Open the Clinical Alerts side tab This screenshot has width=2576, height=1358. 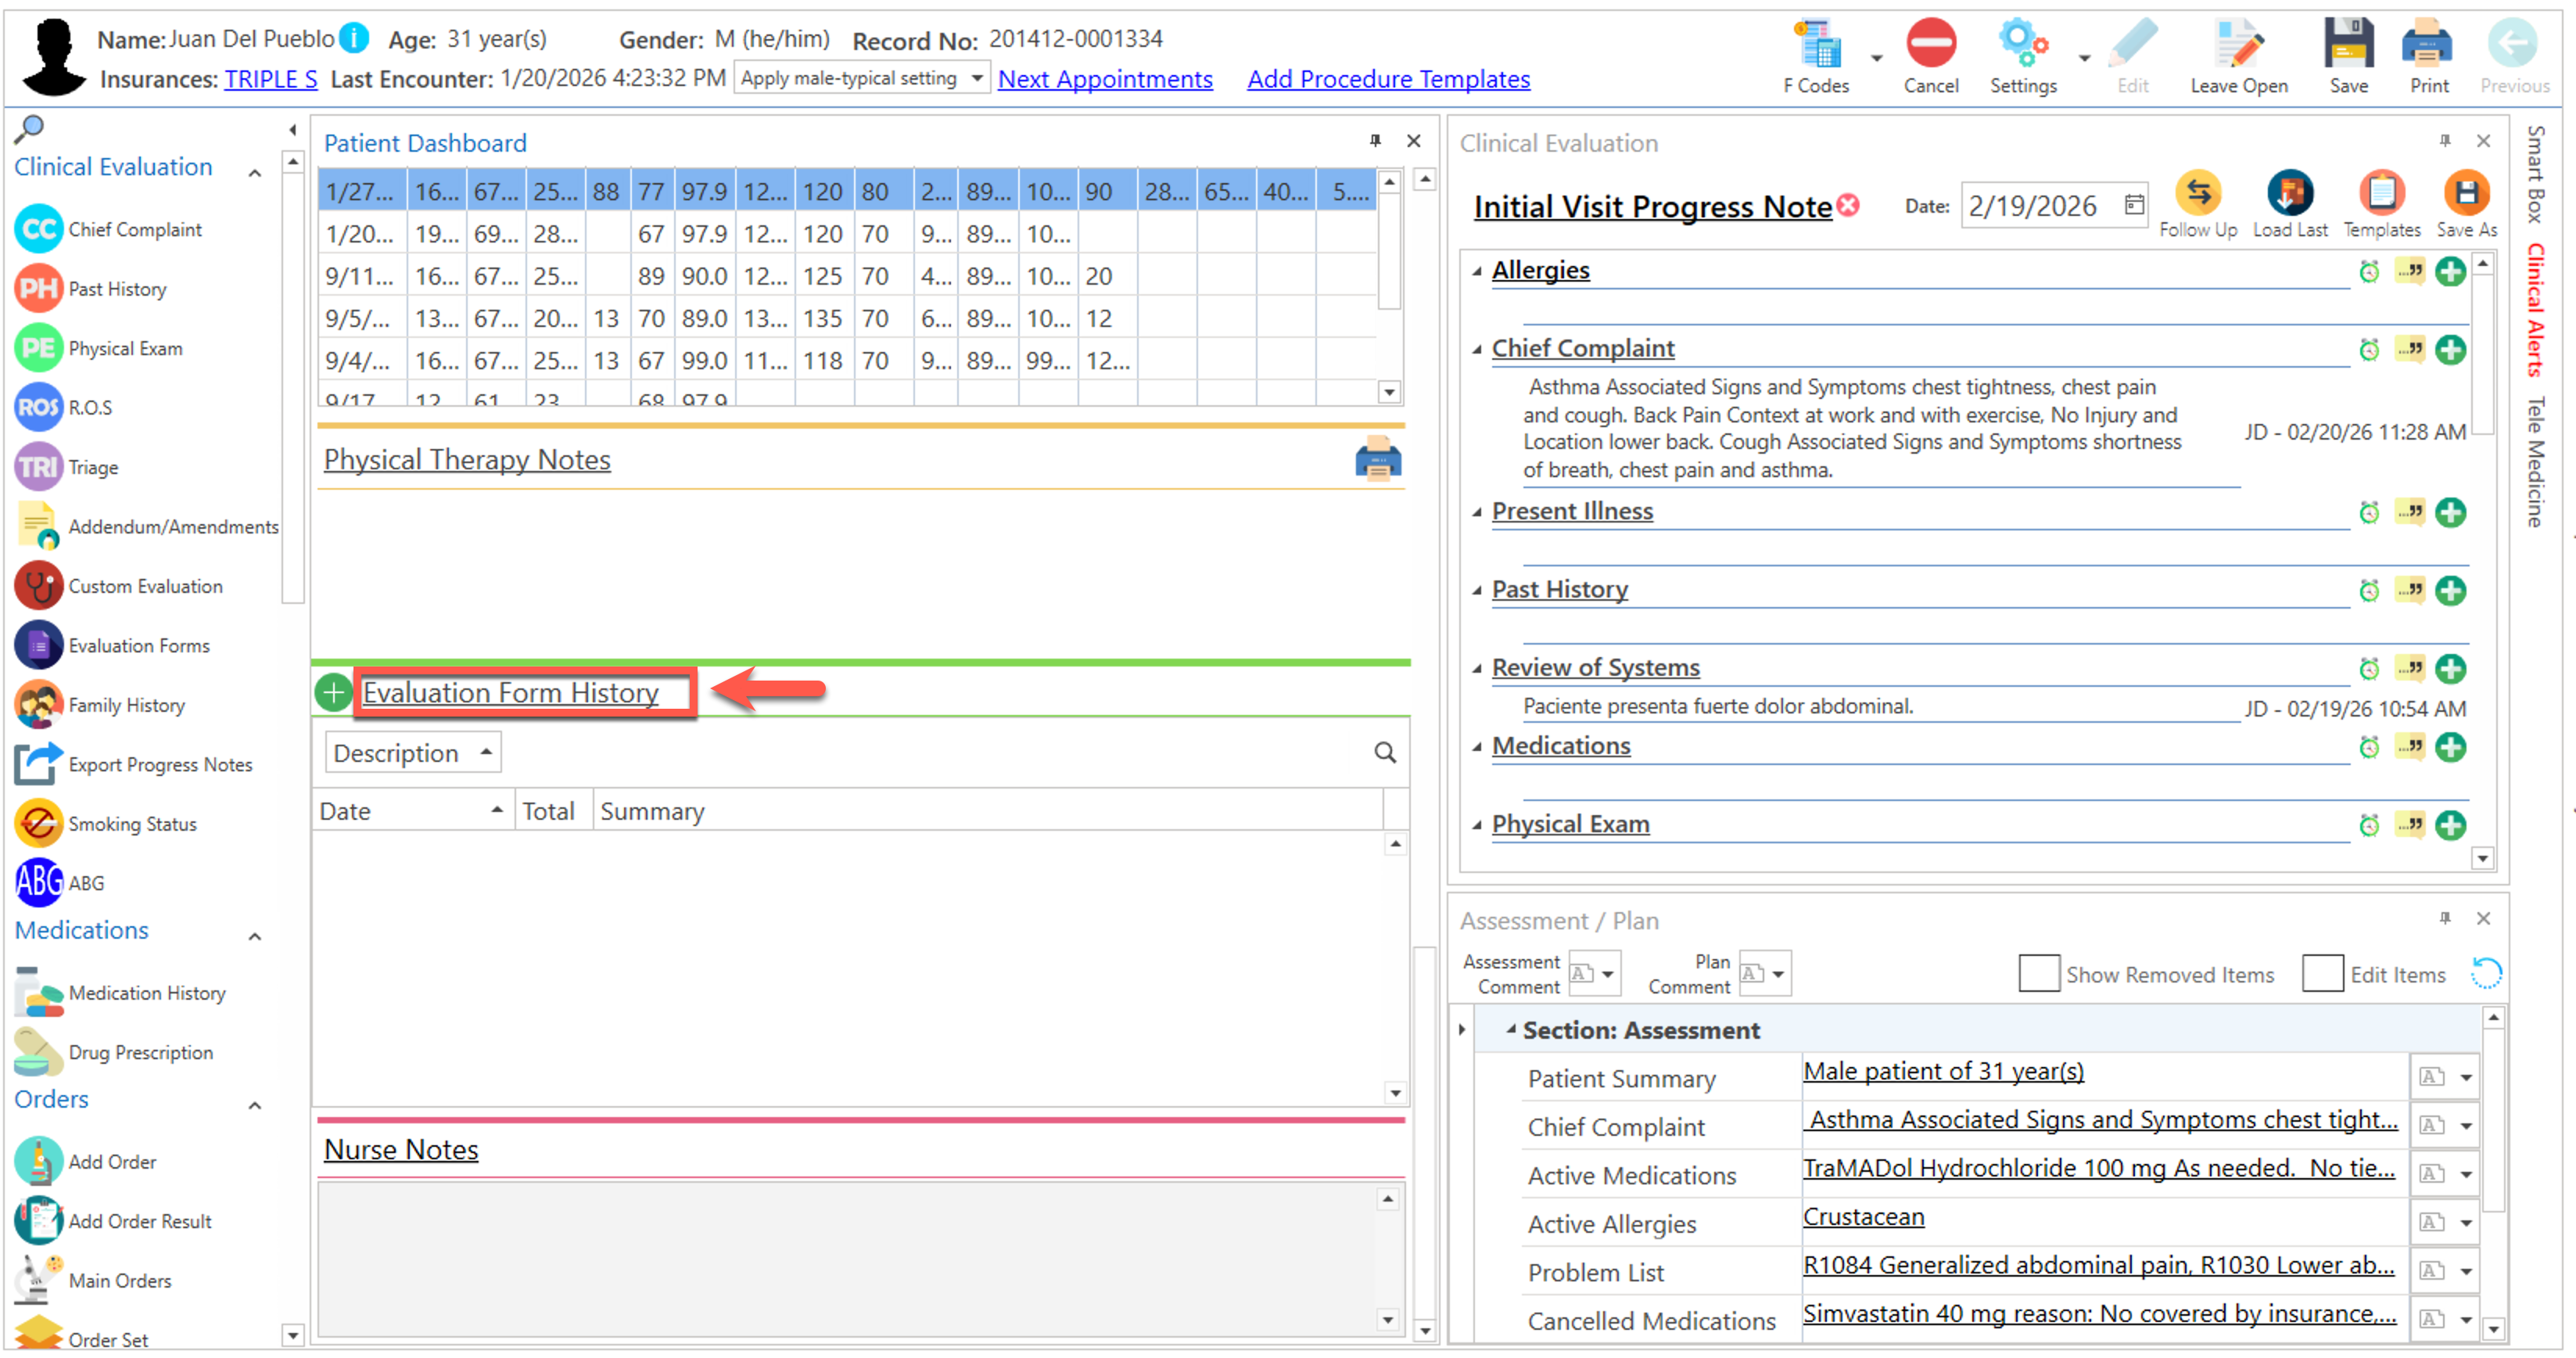point(2535,310)
